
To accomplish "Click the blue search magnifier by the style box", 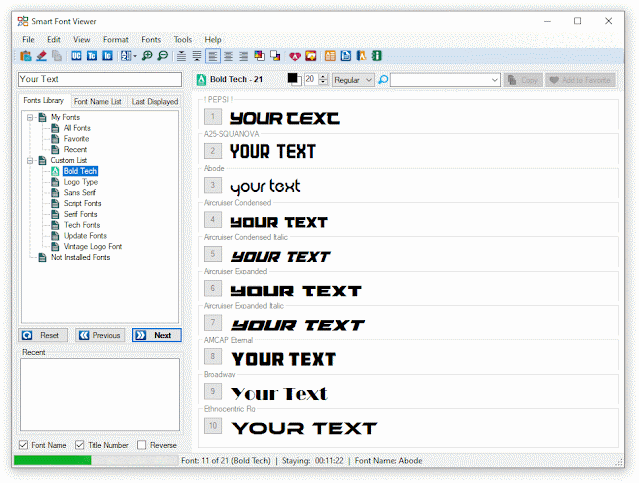I will pos(383,79).
